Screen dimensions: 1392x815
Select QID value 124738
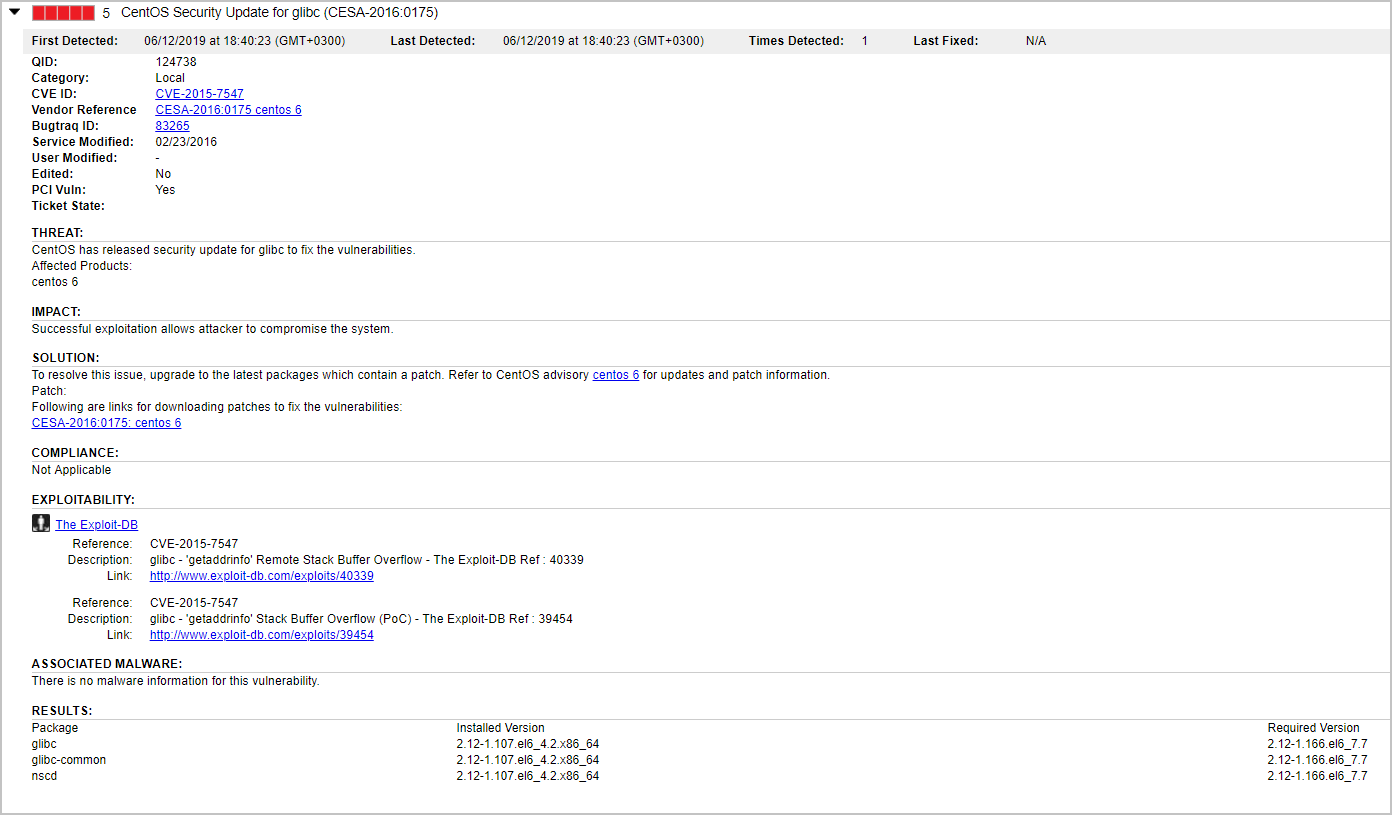click(176, 62)
